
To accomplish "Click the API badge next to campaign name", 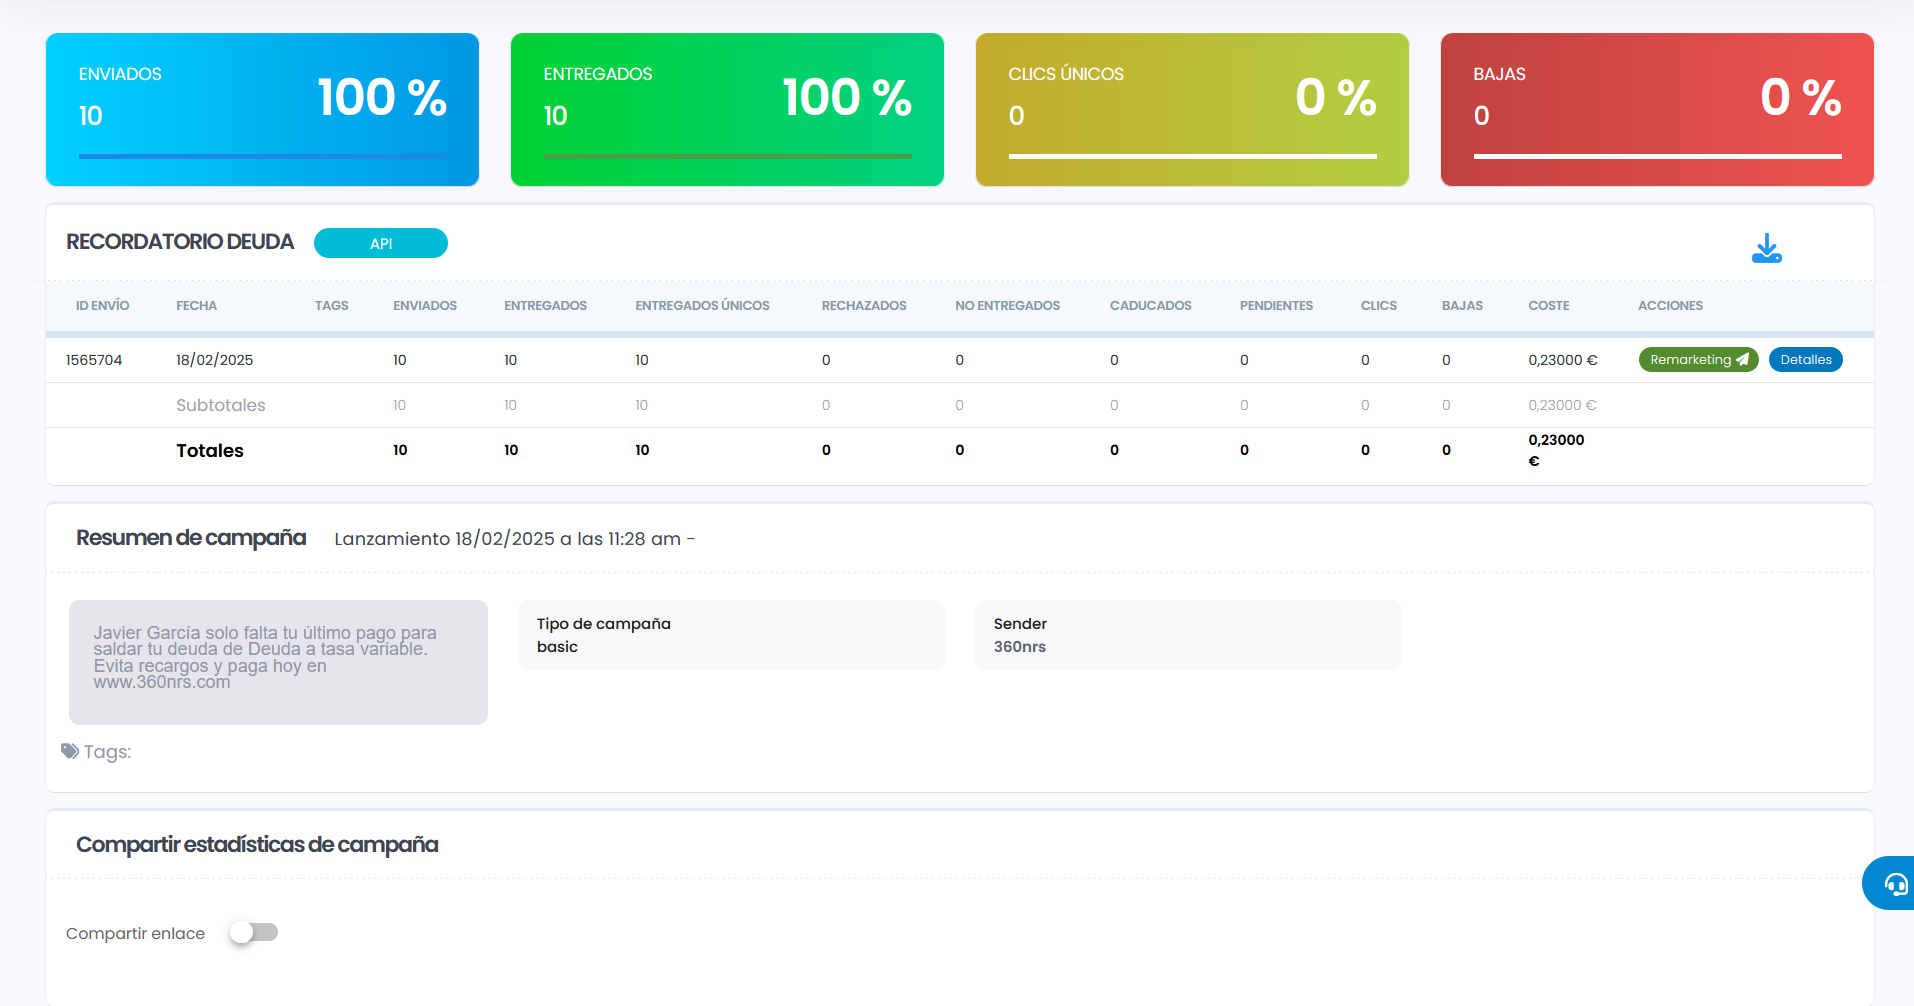I will coord(380,243).
